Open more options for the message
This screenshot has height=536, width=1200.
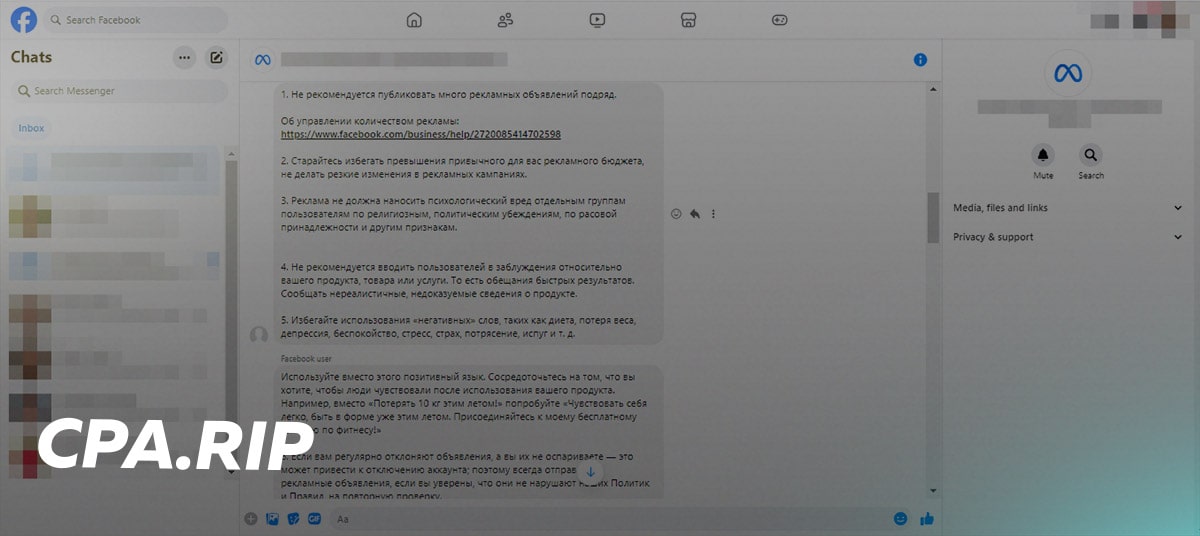tap(713, 214)
